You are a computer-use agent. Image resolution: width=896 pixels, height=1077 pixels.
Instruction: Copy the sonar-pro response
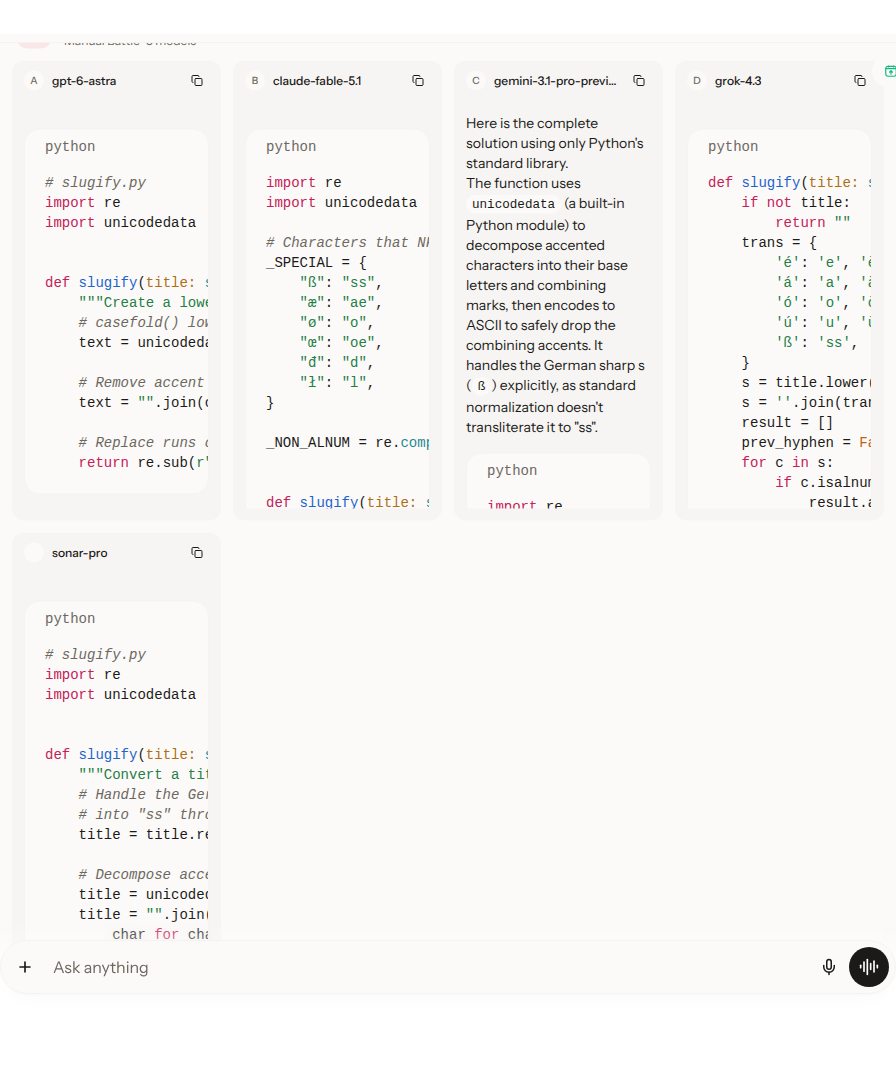(197, 553)
